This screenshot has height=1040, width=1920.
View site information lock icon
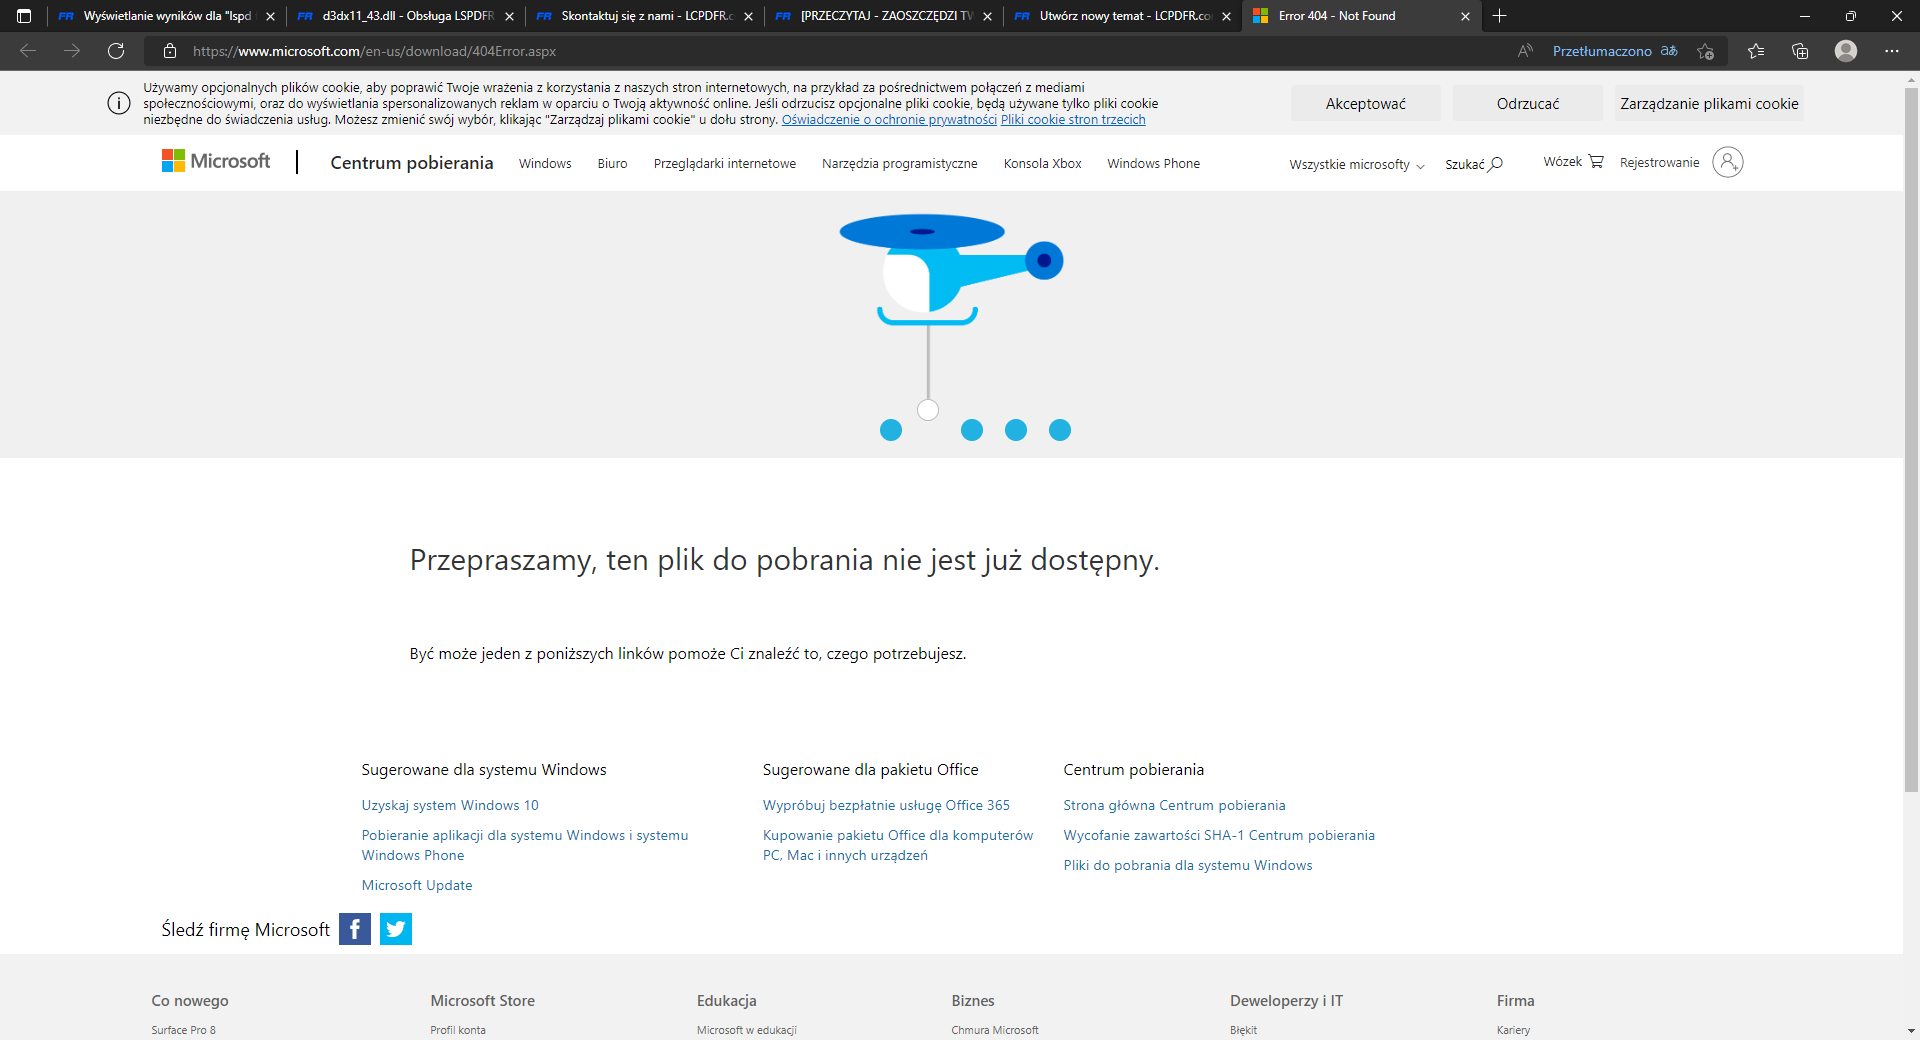coord(170,51)
